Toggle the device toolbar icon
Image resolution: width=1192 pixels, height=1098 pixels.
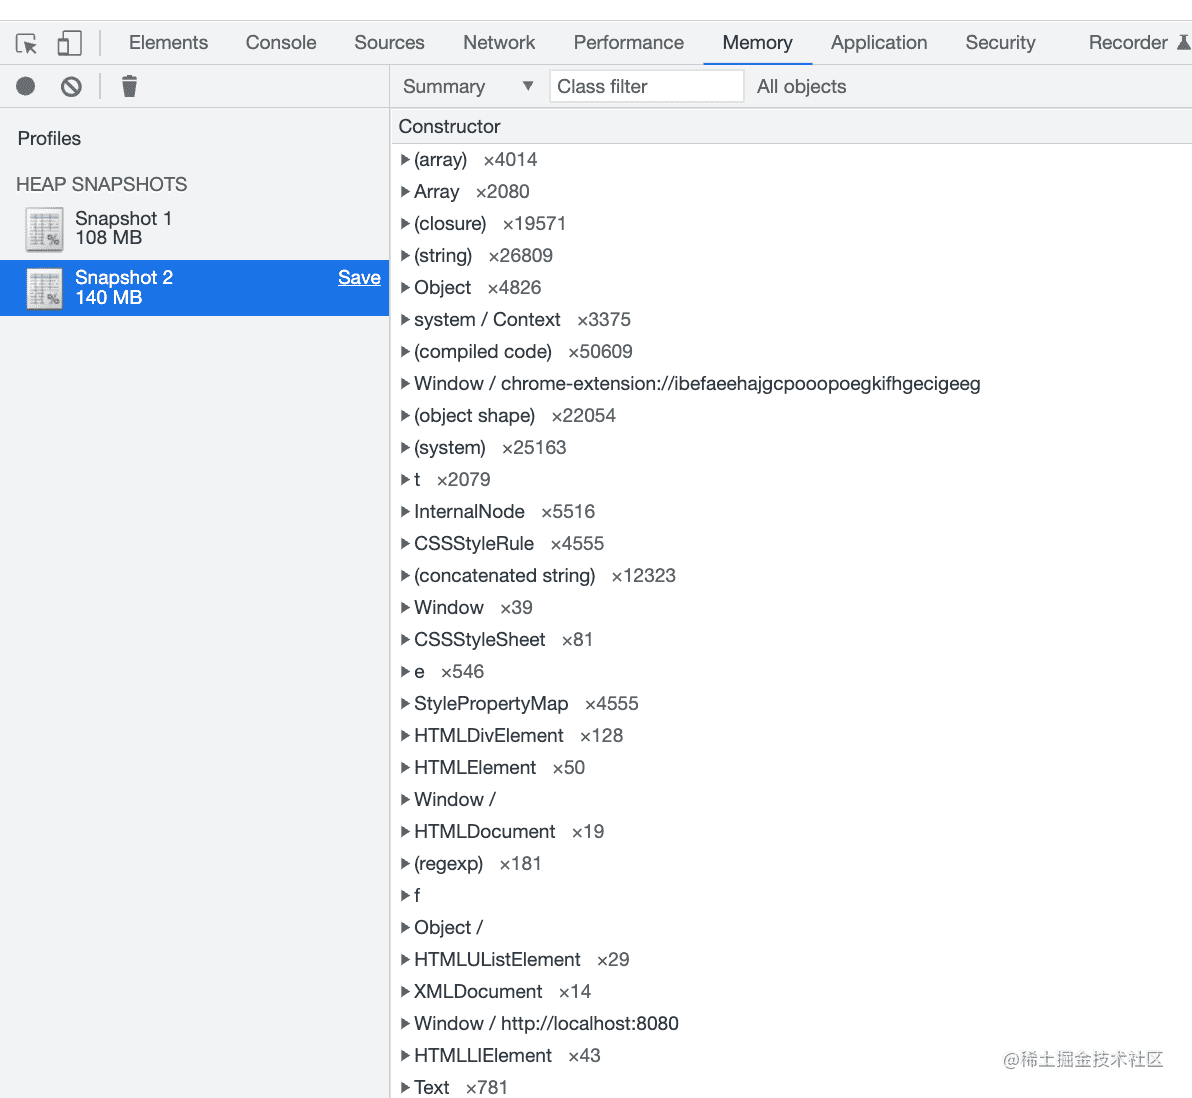[69, 43]
